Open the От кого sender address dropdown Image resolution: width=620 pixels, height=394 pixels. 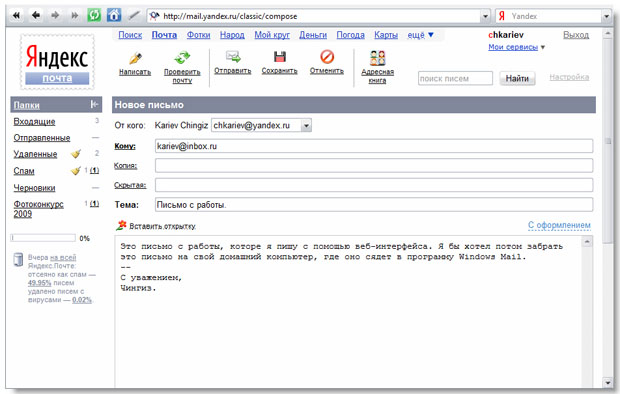pos(306,125)
